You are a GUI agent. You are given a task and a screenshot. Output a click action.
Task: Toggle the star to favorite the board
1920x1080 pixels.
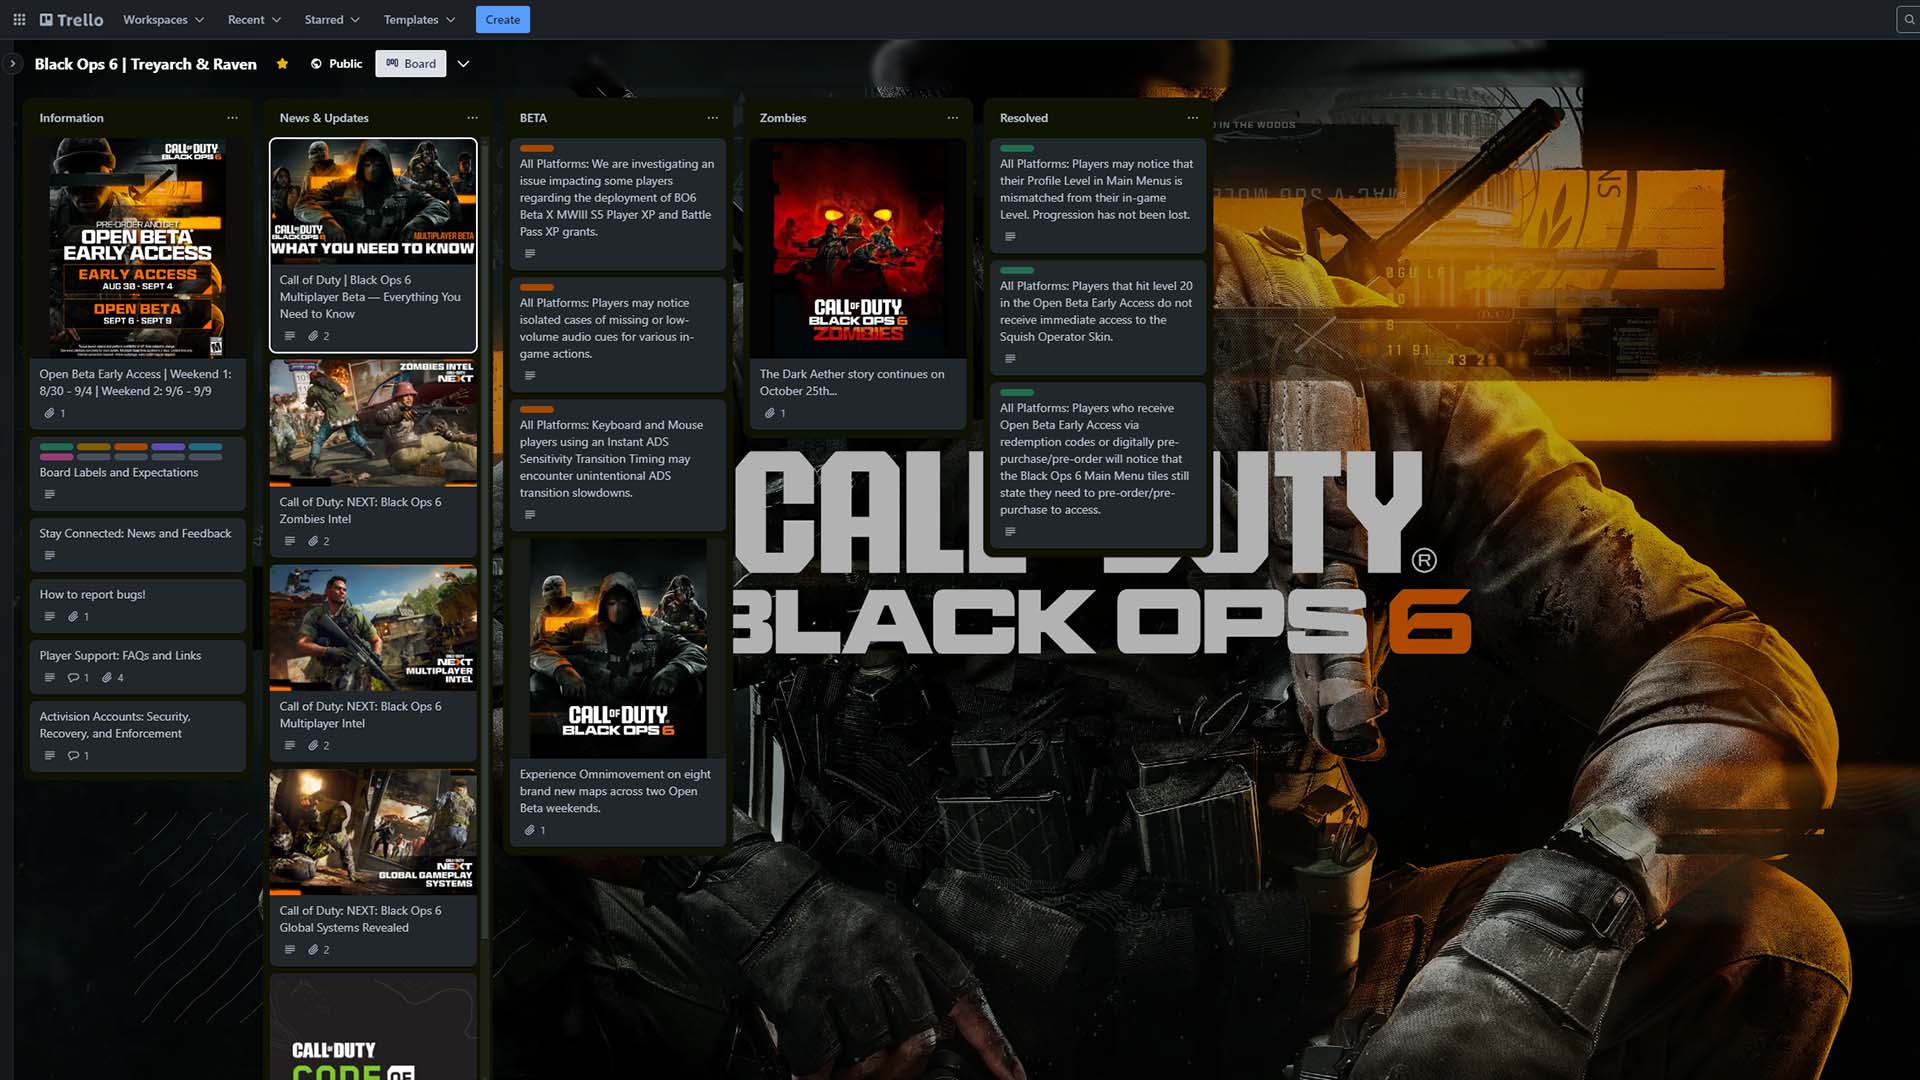(x=282, y=63)
